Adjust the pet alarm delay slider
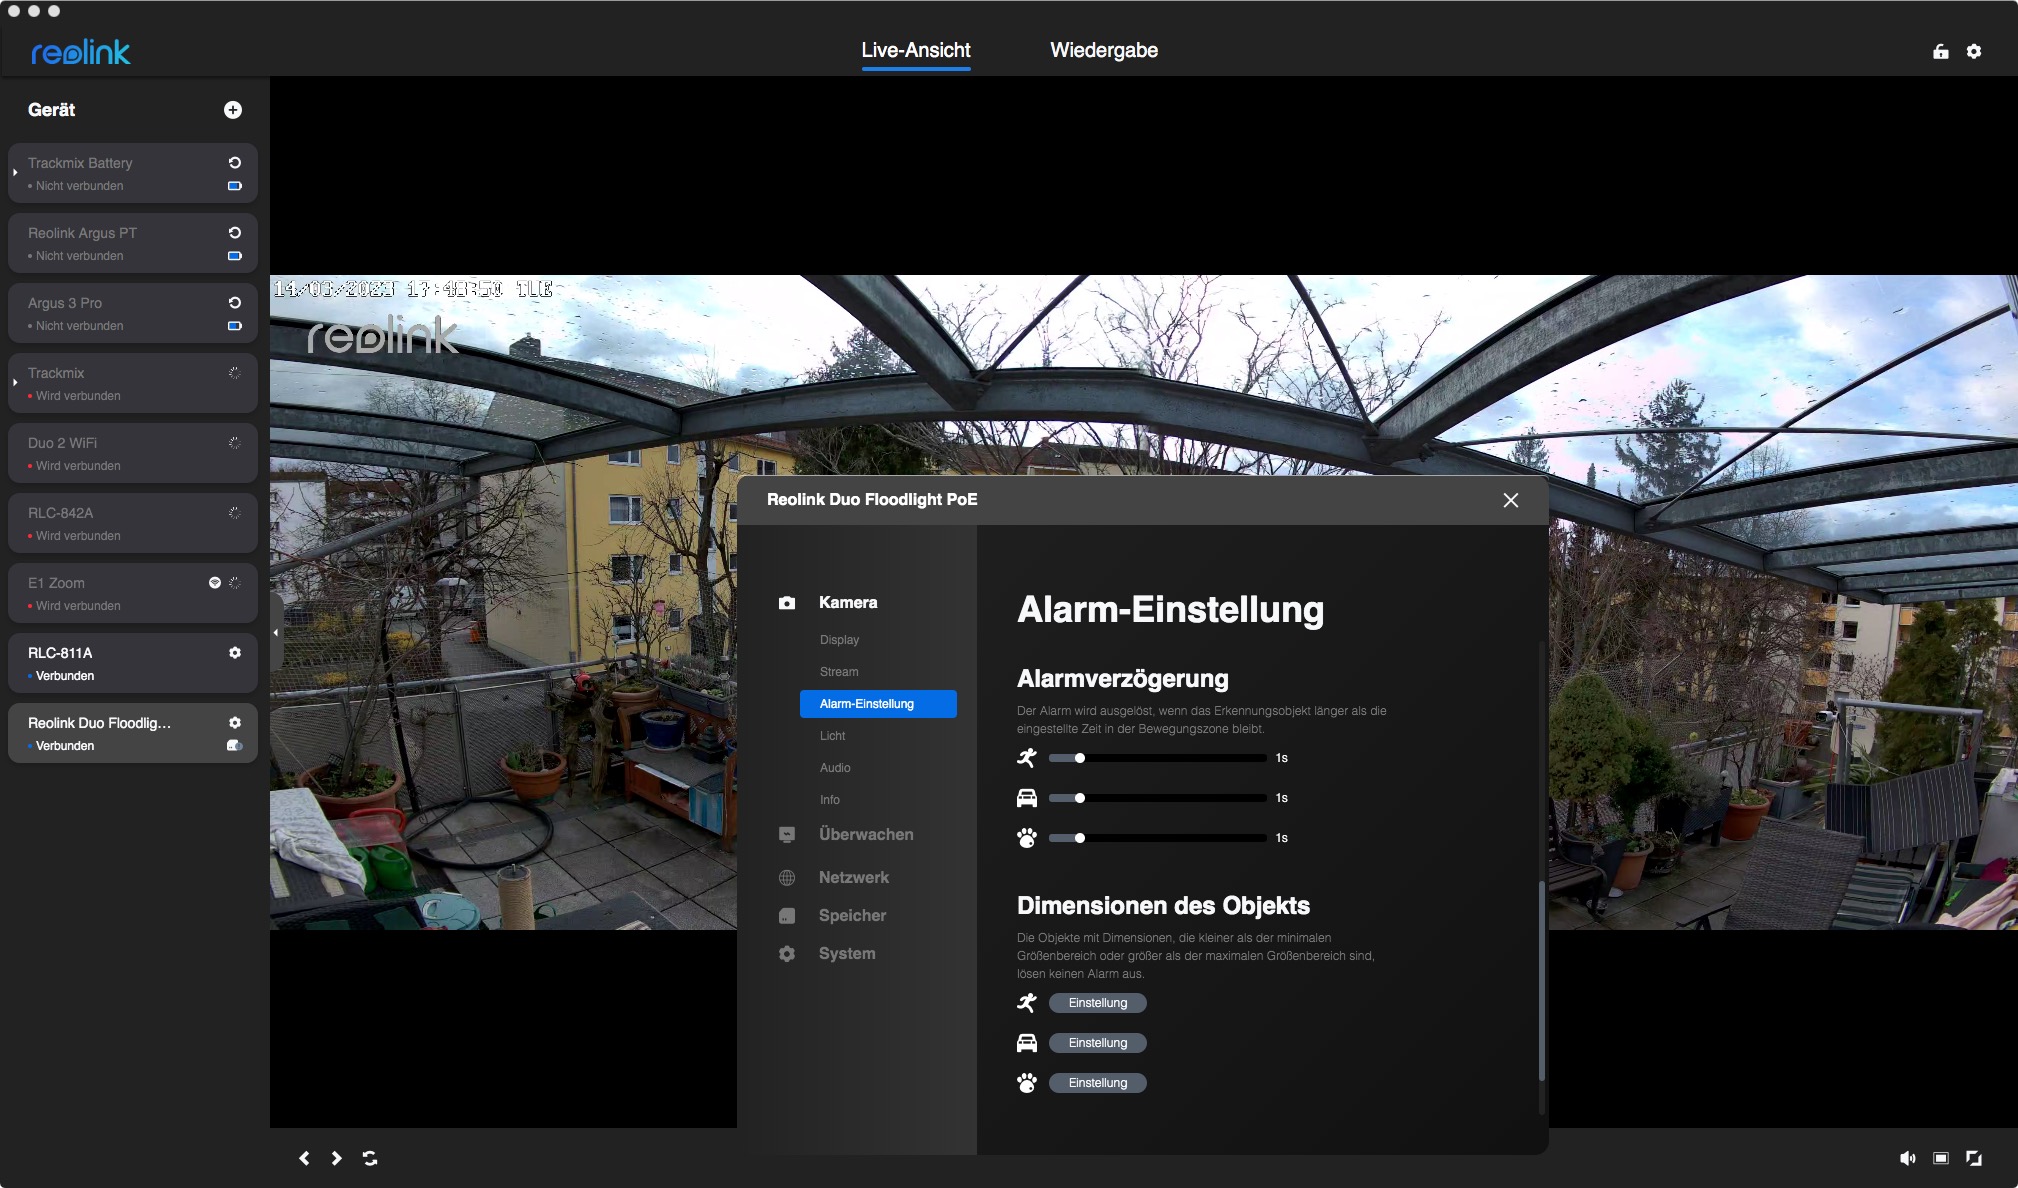Image resolution: width=2018 pixels, height=1188 pixels. tap(1080, 838)
